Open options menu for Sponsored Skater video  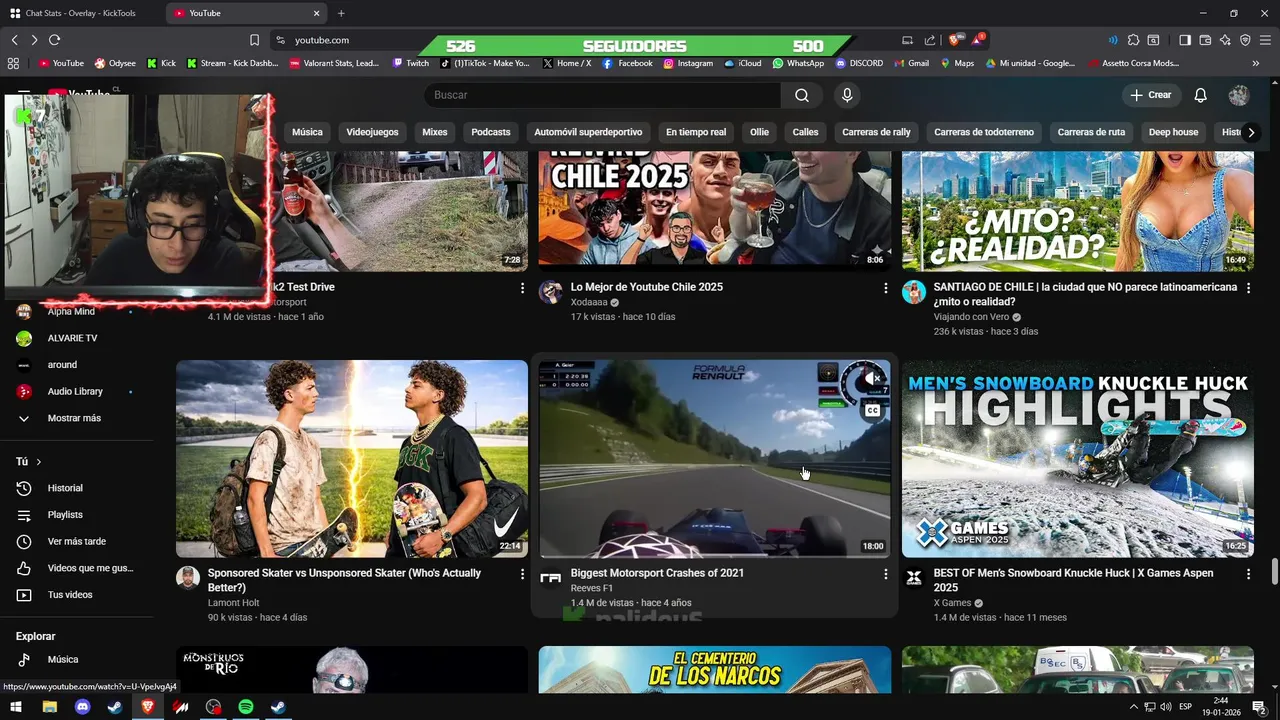click(x=522, y=574)
